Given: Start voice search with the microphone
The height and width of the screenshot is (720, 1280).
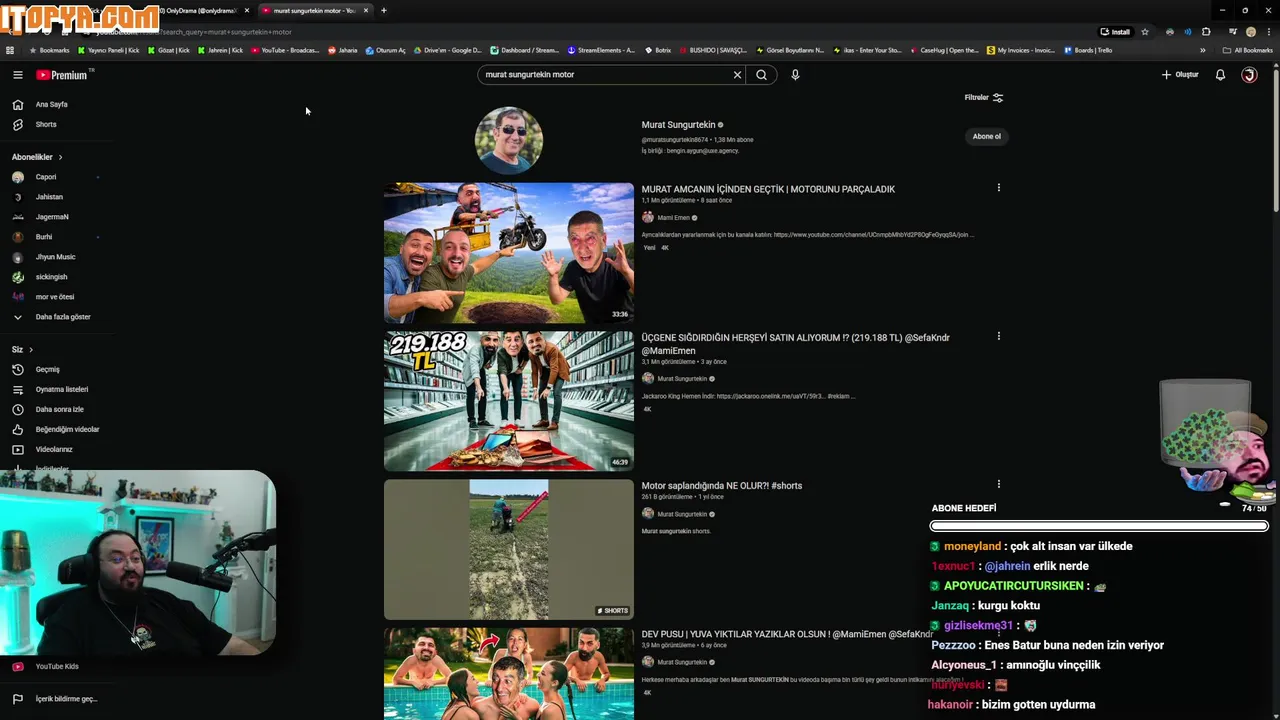Looking at the screenshot, I should 795,75.
